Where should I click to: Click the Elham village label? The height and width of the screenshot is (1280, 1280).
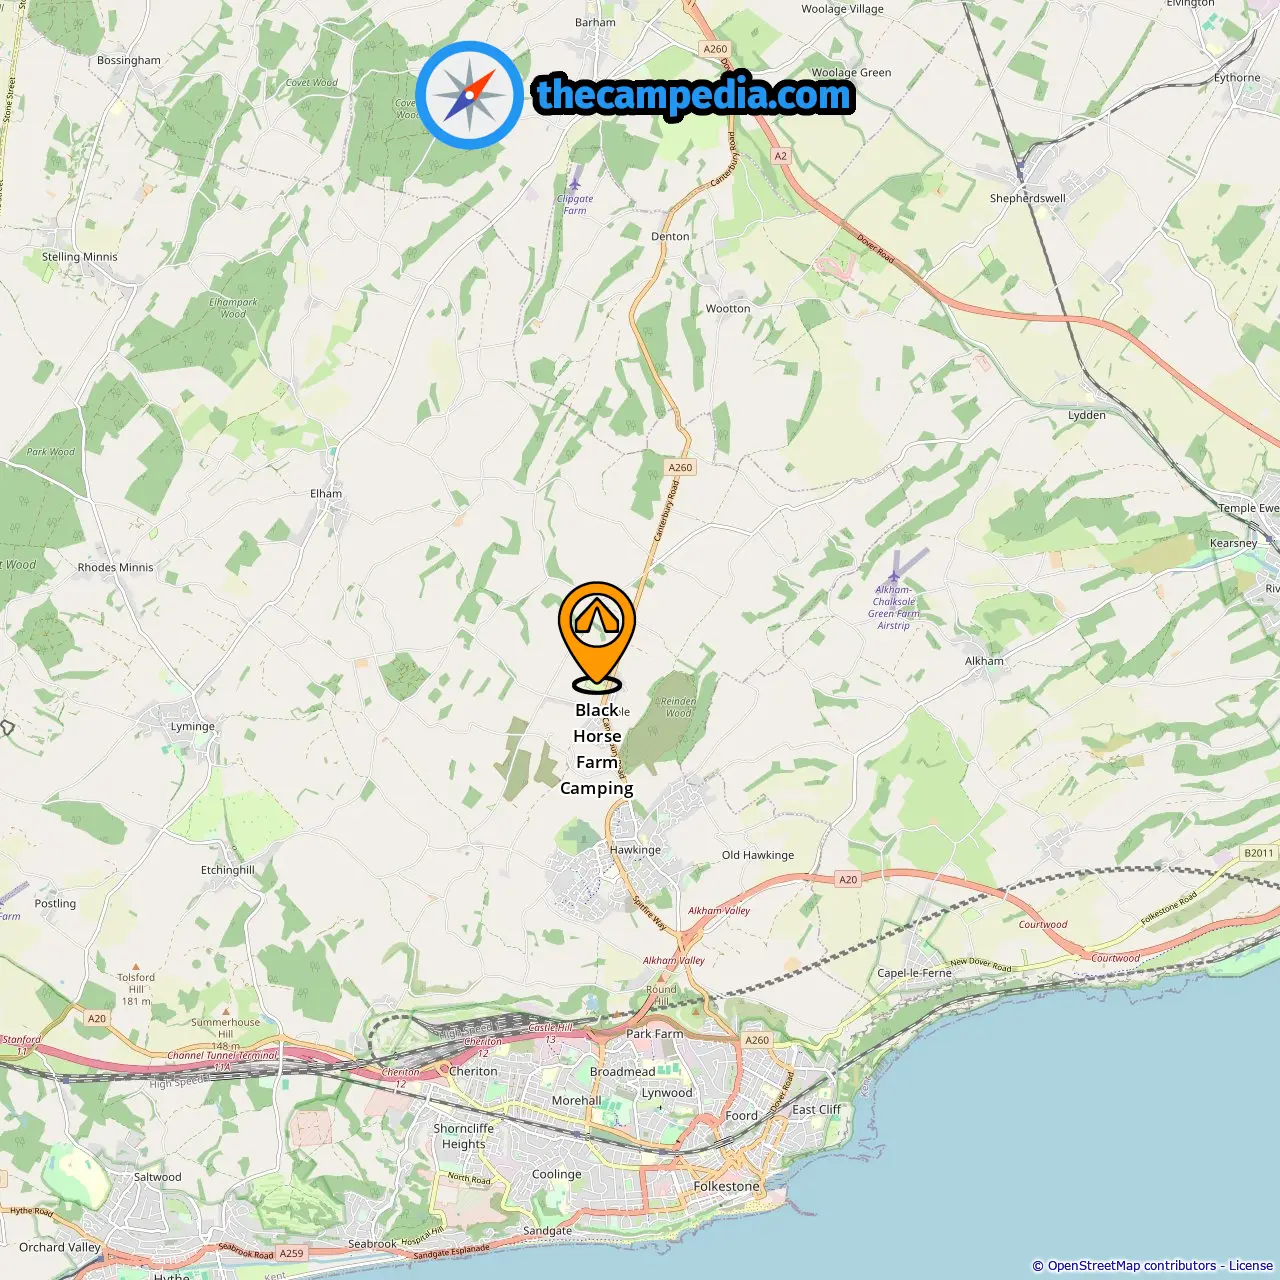click(326, 493)
